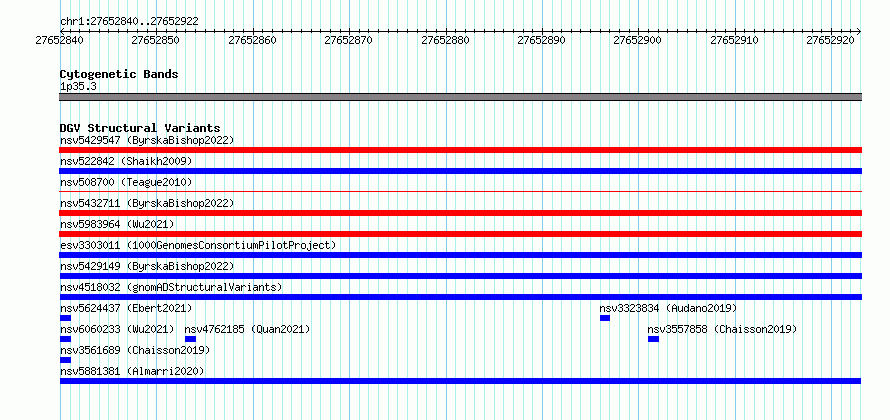
Task: Select nsv5432711 (ByrskaBishop2022) label
Action: click(147, 203)
